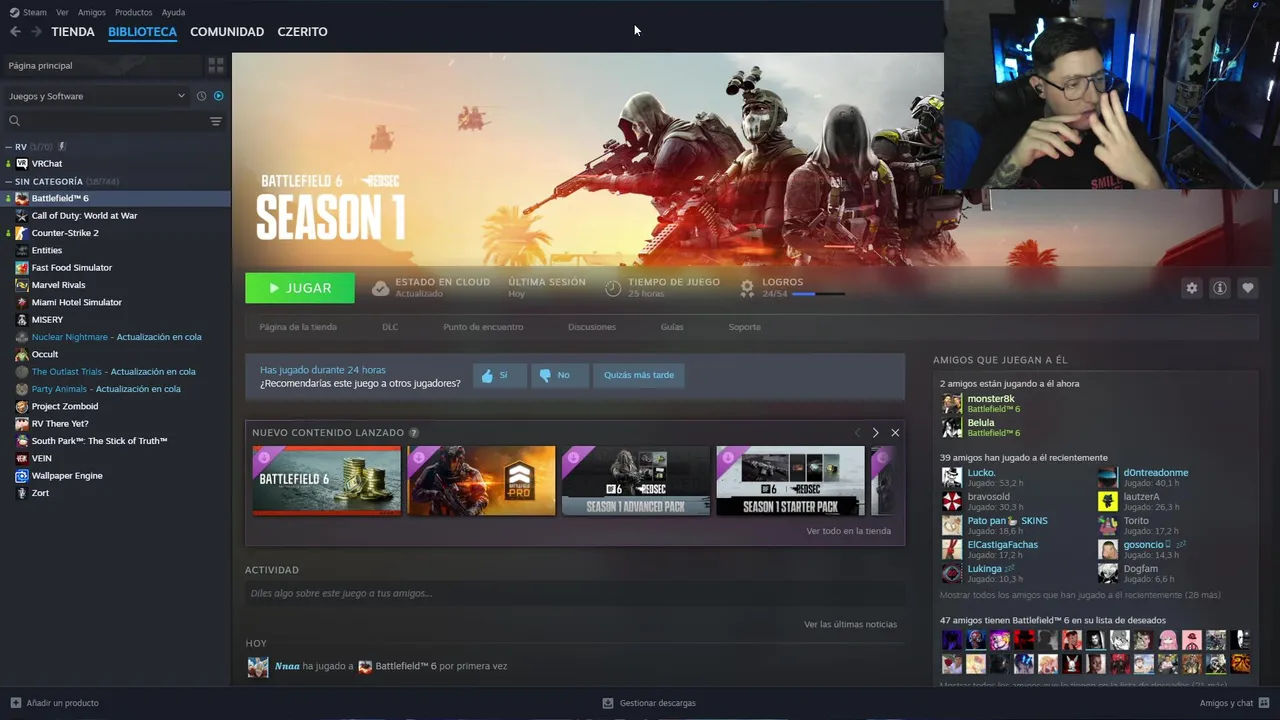Image resolution: width=1280 pixels, height=720 pixels.
Task: Open Season 1 Starter Pack thumbnail
Action: click(790, 481)
